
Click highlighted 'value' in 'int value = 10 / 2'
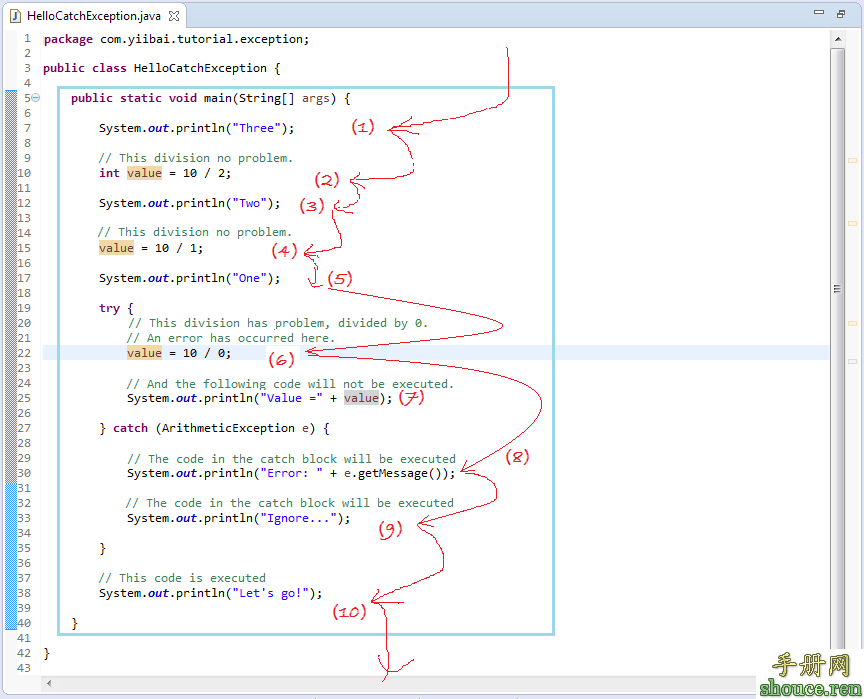(x=144, y=173)
